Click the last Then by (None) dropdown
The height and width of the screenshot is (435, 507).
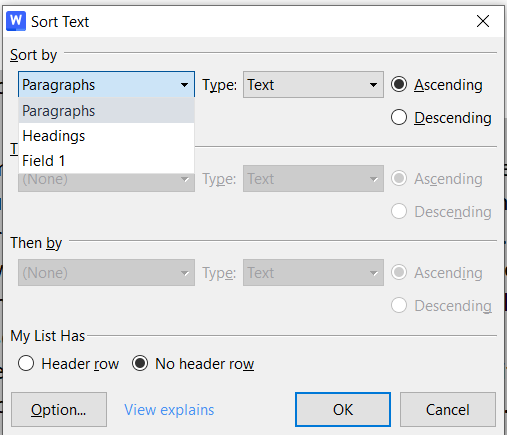[x=106, y=273]
